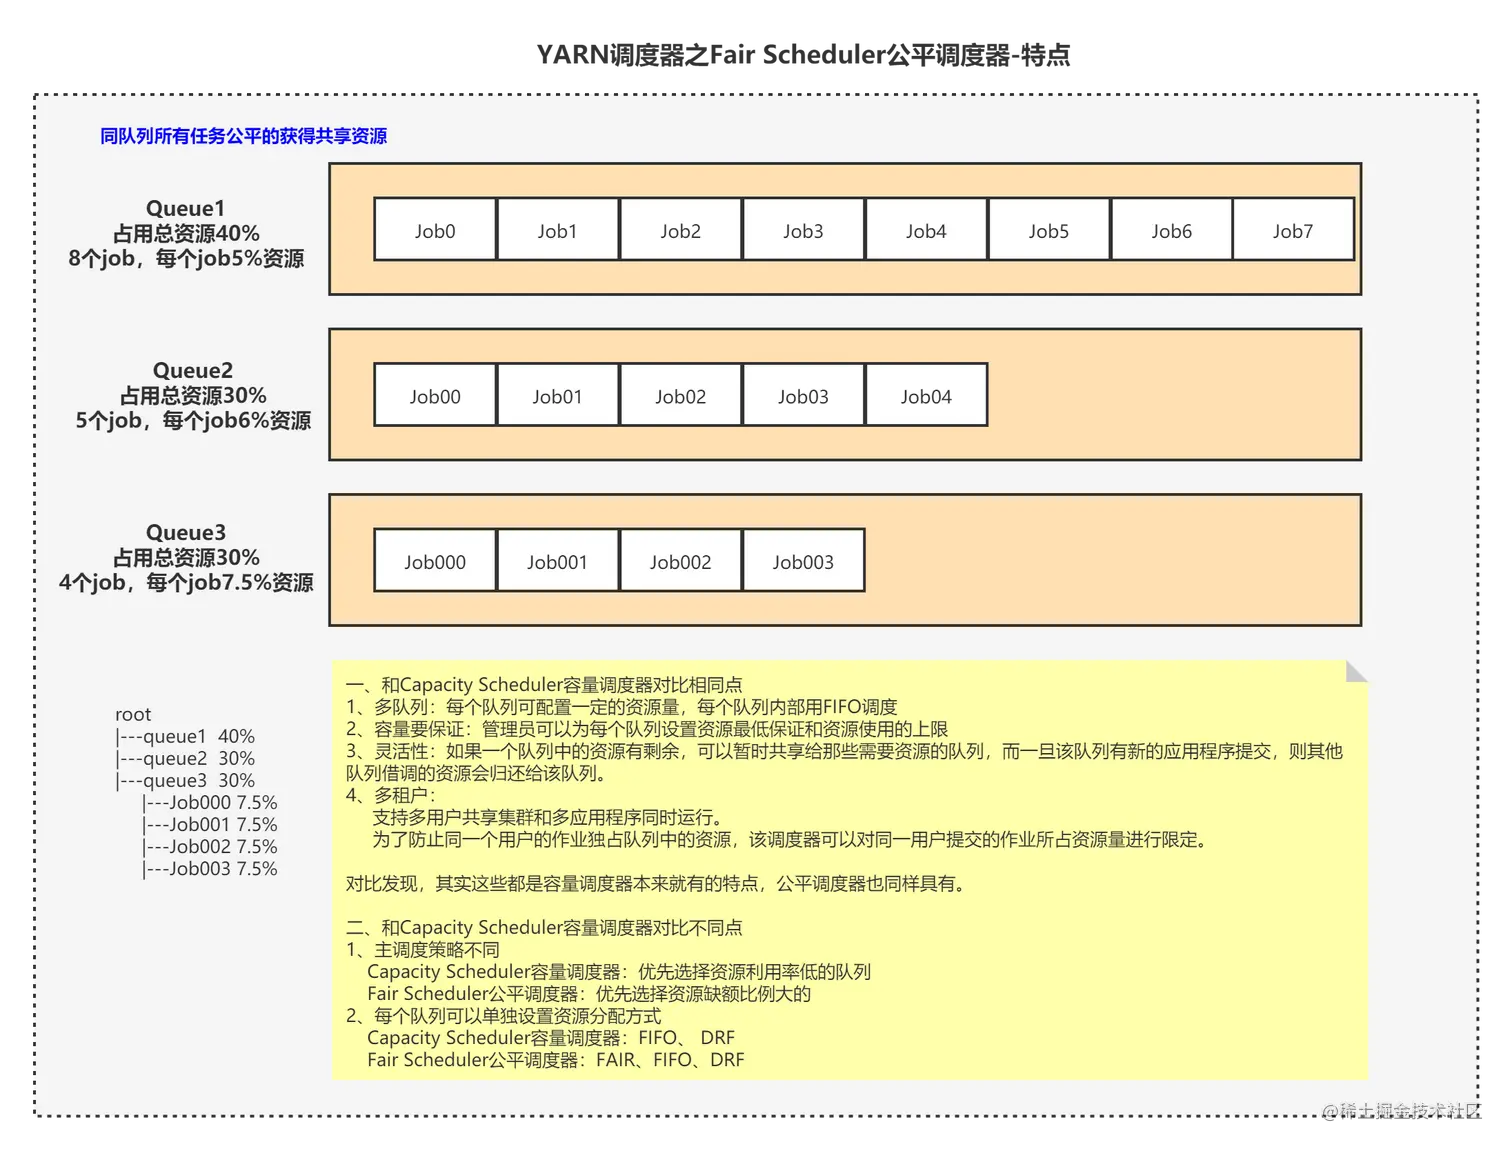
Task: Select the root node in the tree
Action: tap(132, 713)
